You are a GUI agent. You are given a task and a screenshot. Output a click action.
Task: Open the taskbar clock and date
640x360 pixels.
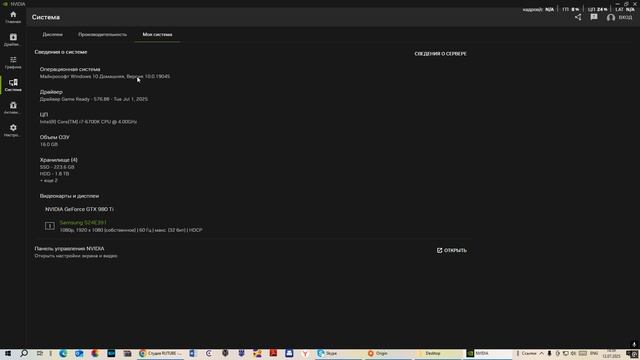point(611,353)
